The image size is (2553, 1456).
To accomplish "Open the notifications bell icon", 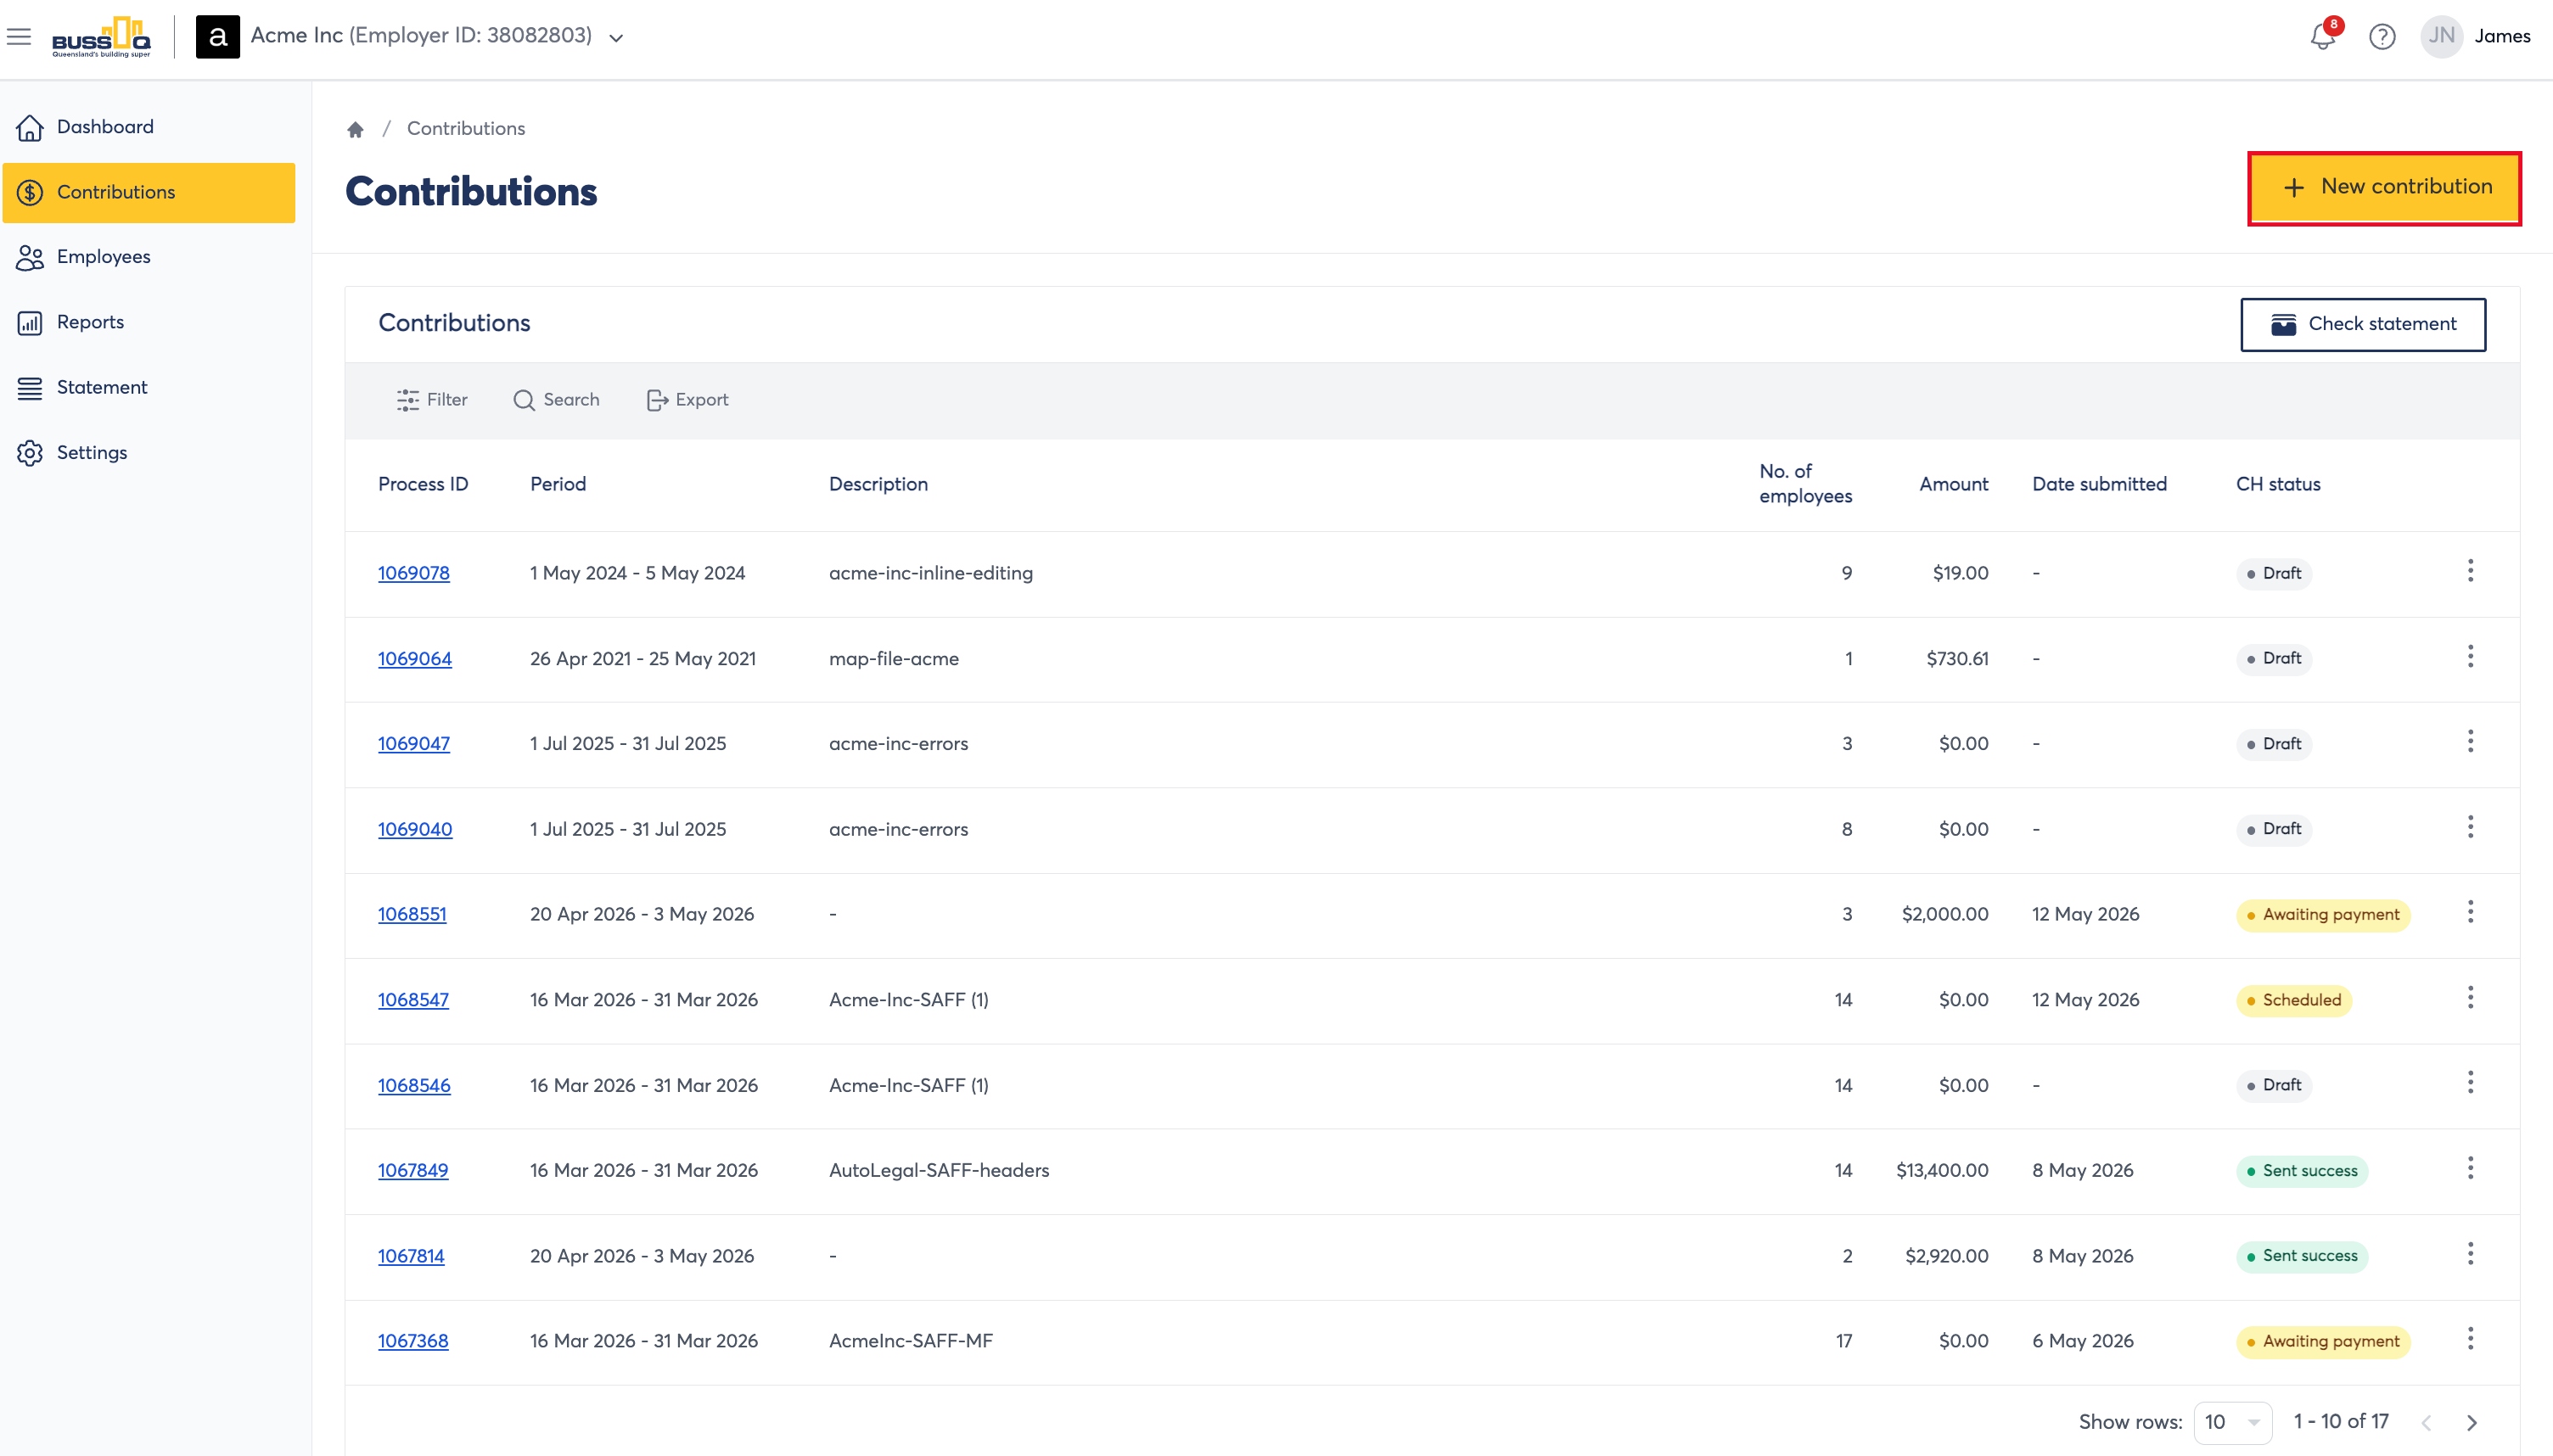I will (2322, 37).
